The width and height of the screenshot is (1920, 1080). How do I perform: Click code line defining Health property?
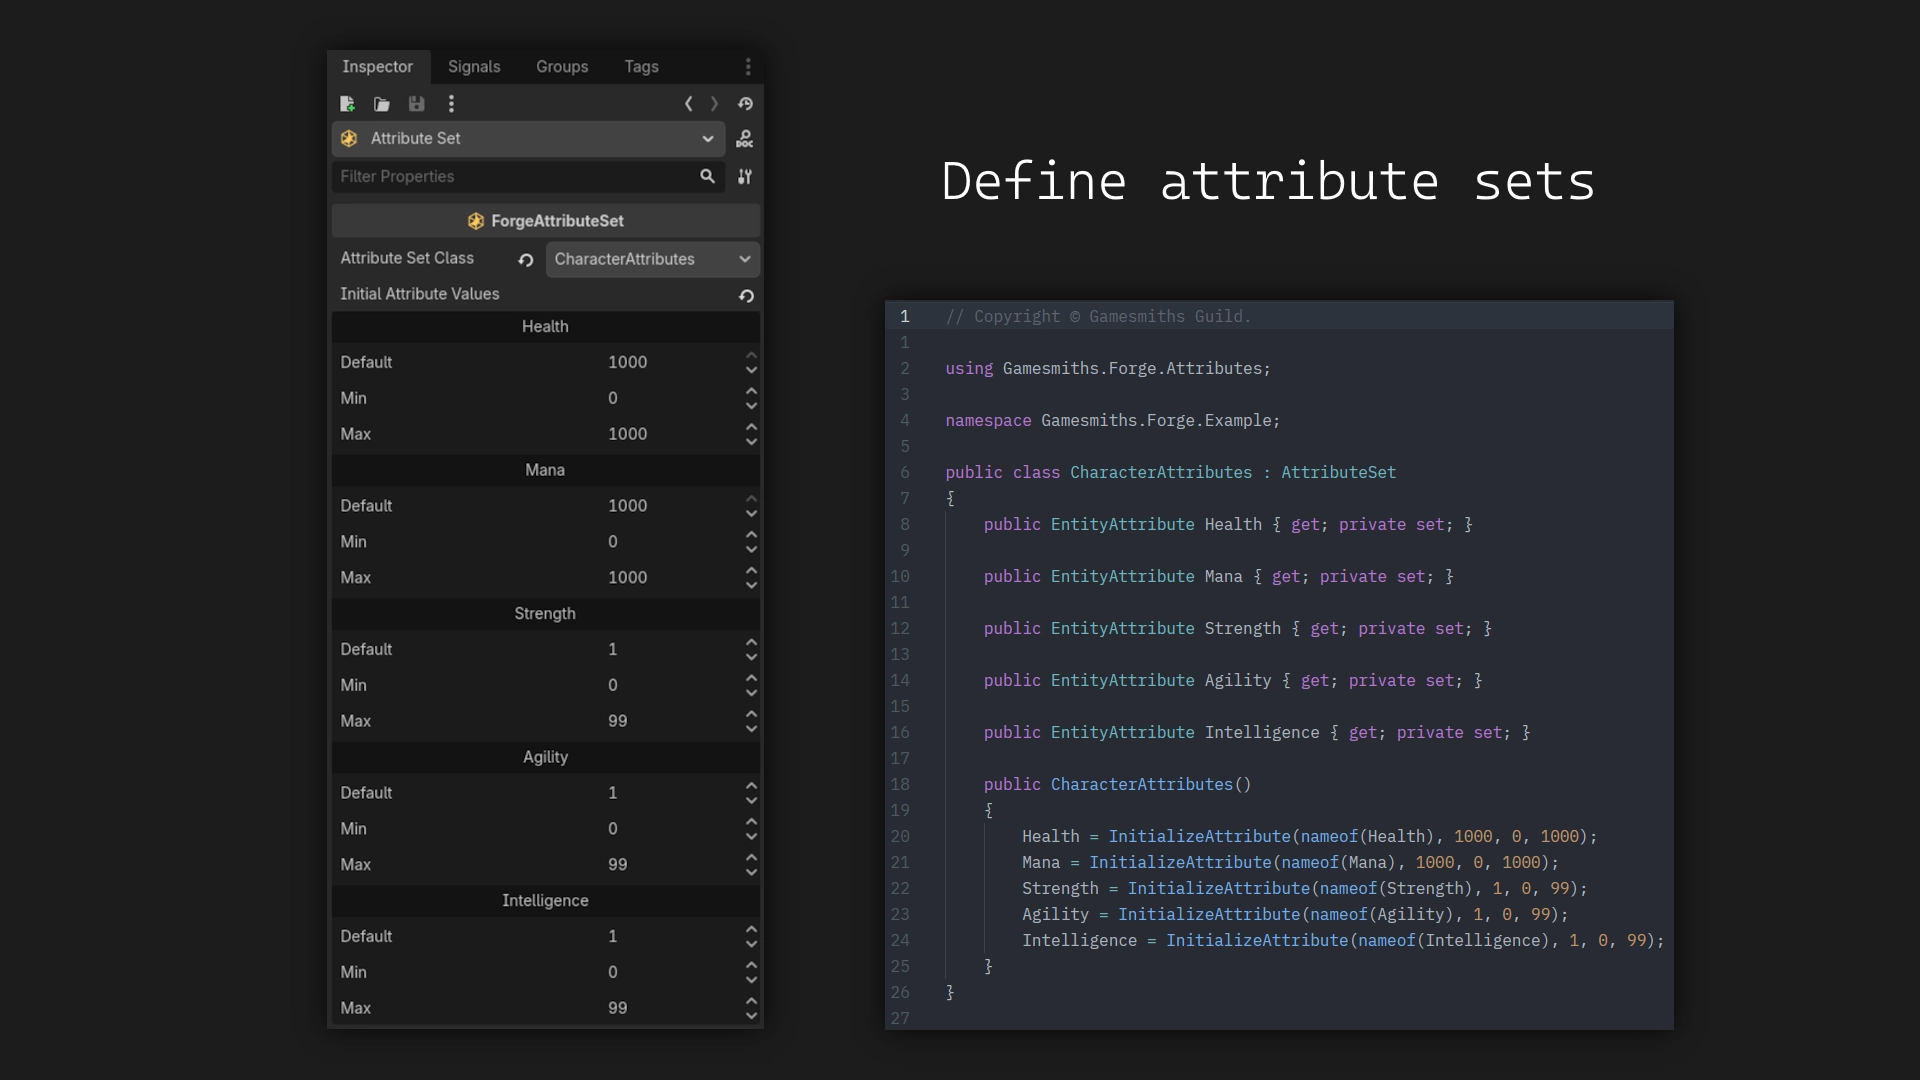(1228, 524)
